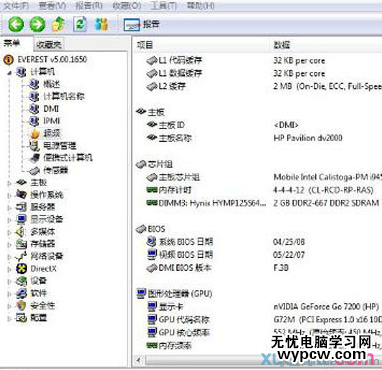
Task: Open the 工具(T) menu
Action: [163, 6]
